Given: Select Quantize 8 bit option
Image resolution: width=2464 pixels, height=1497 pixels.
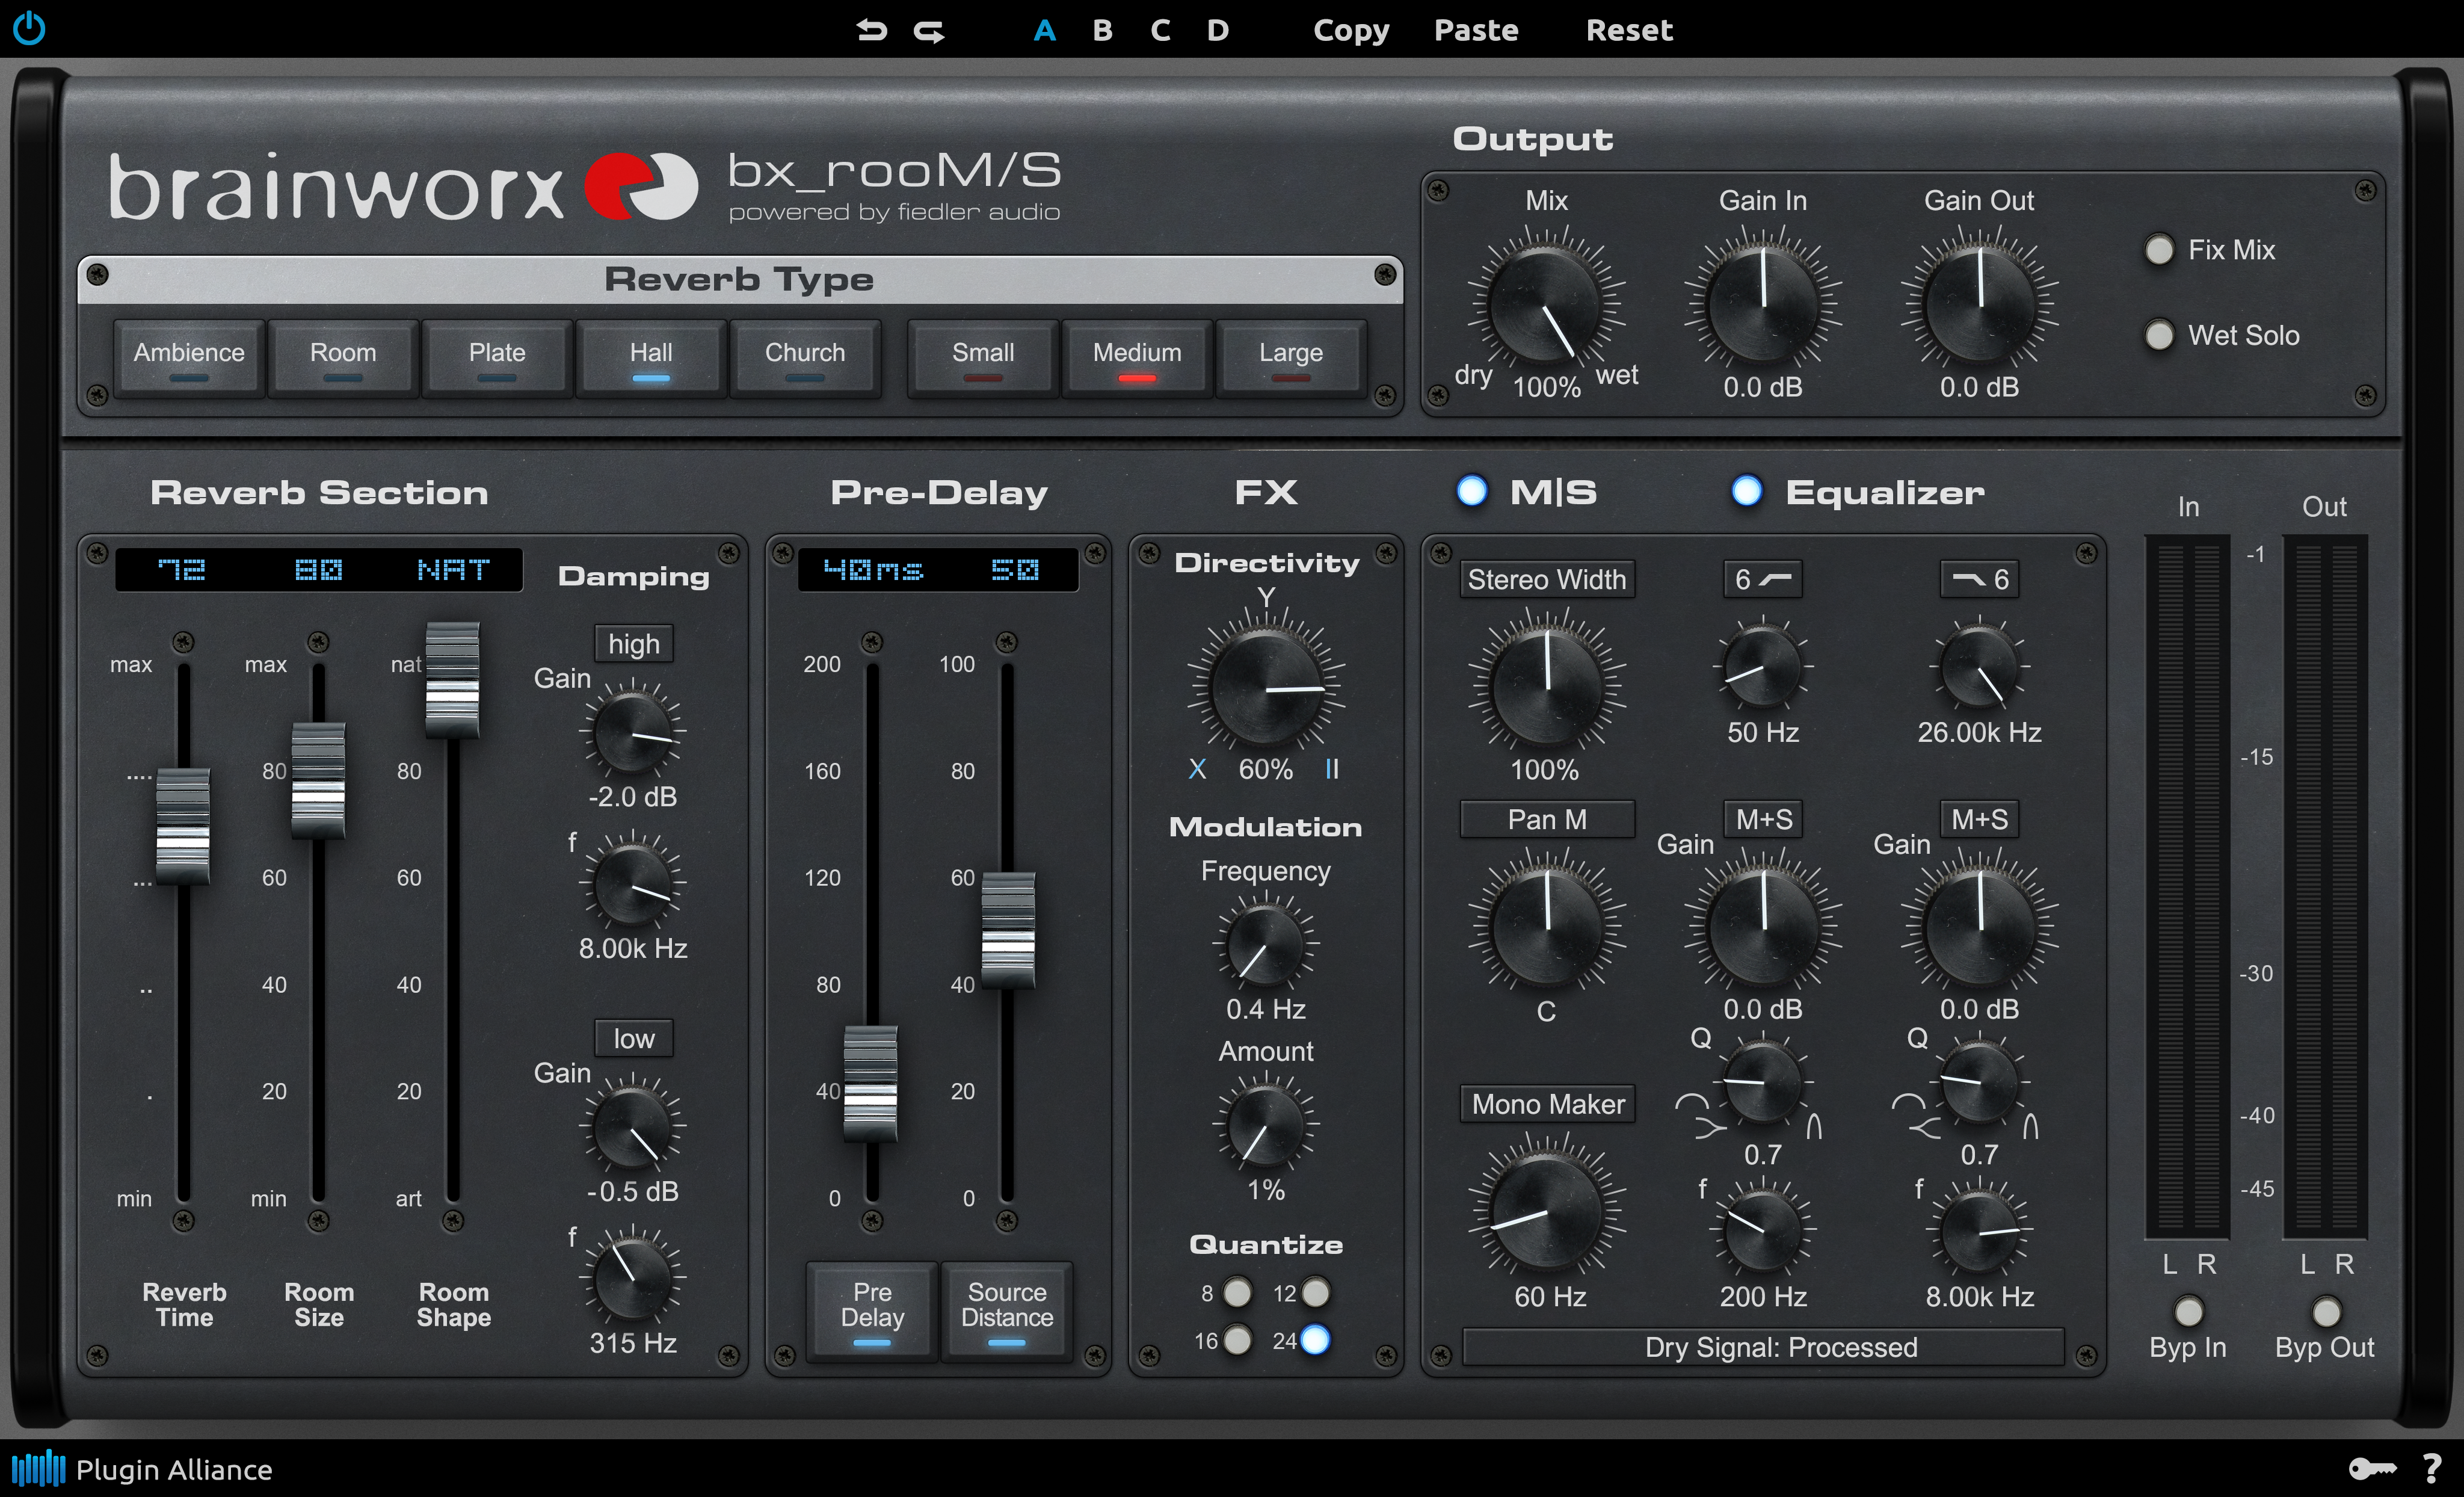Looking at the screenshot, I should 1237,1293.
